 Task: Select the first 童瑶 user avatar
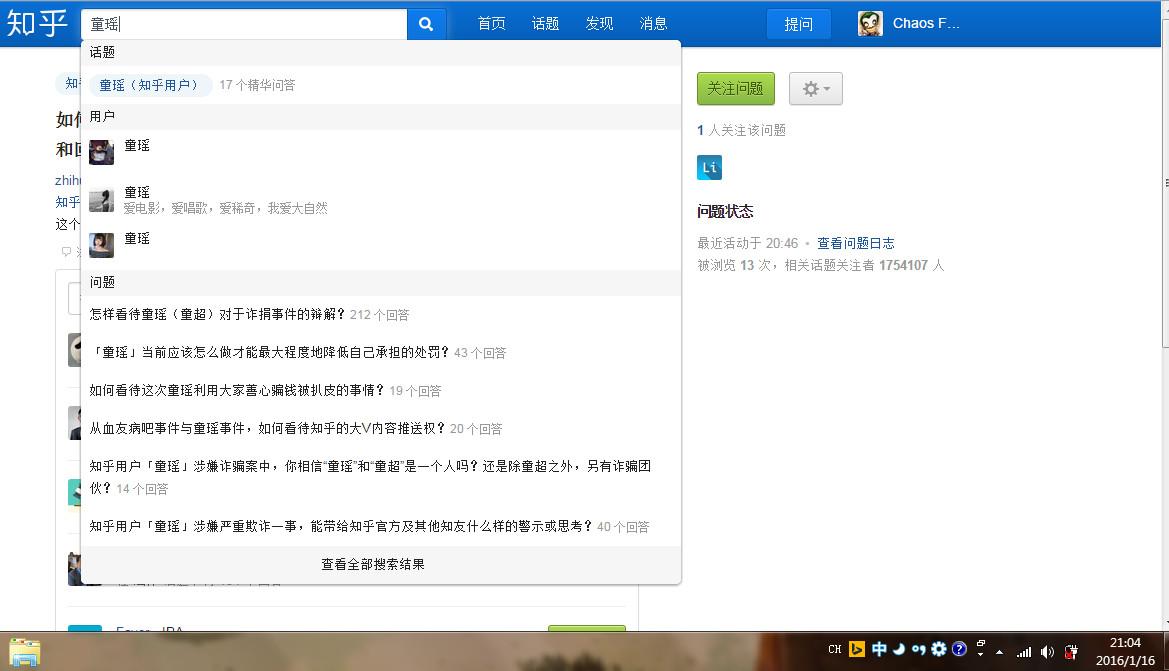click(x=101, y=152)
